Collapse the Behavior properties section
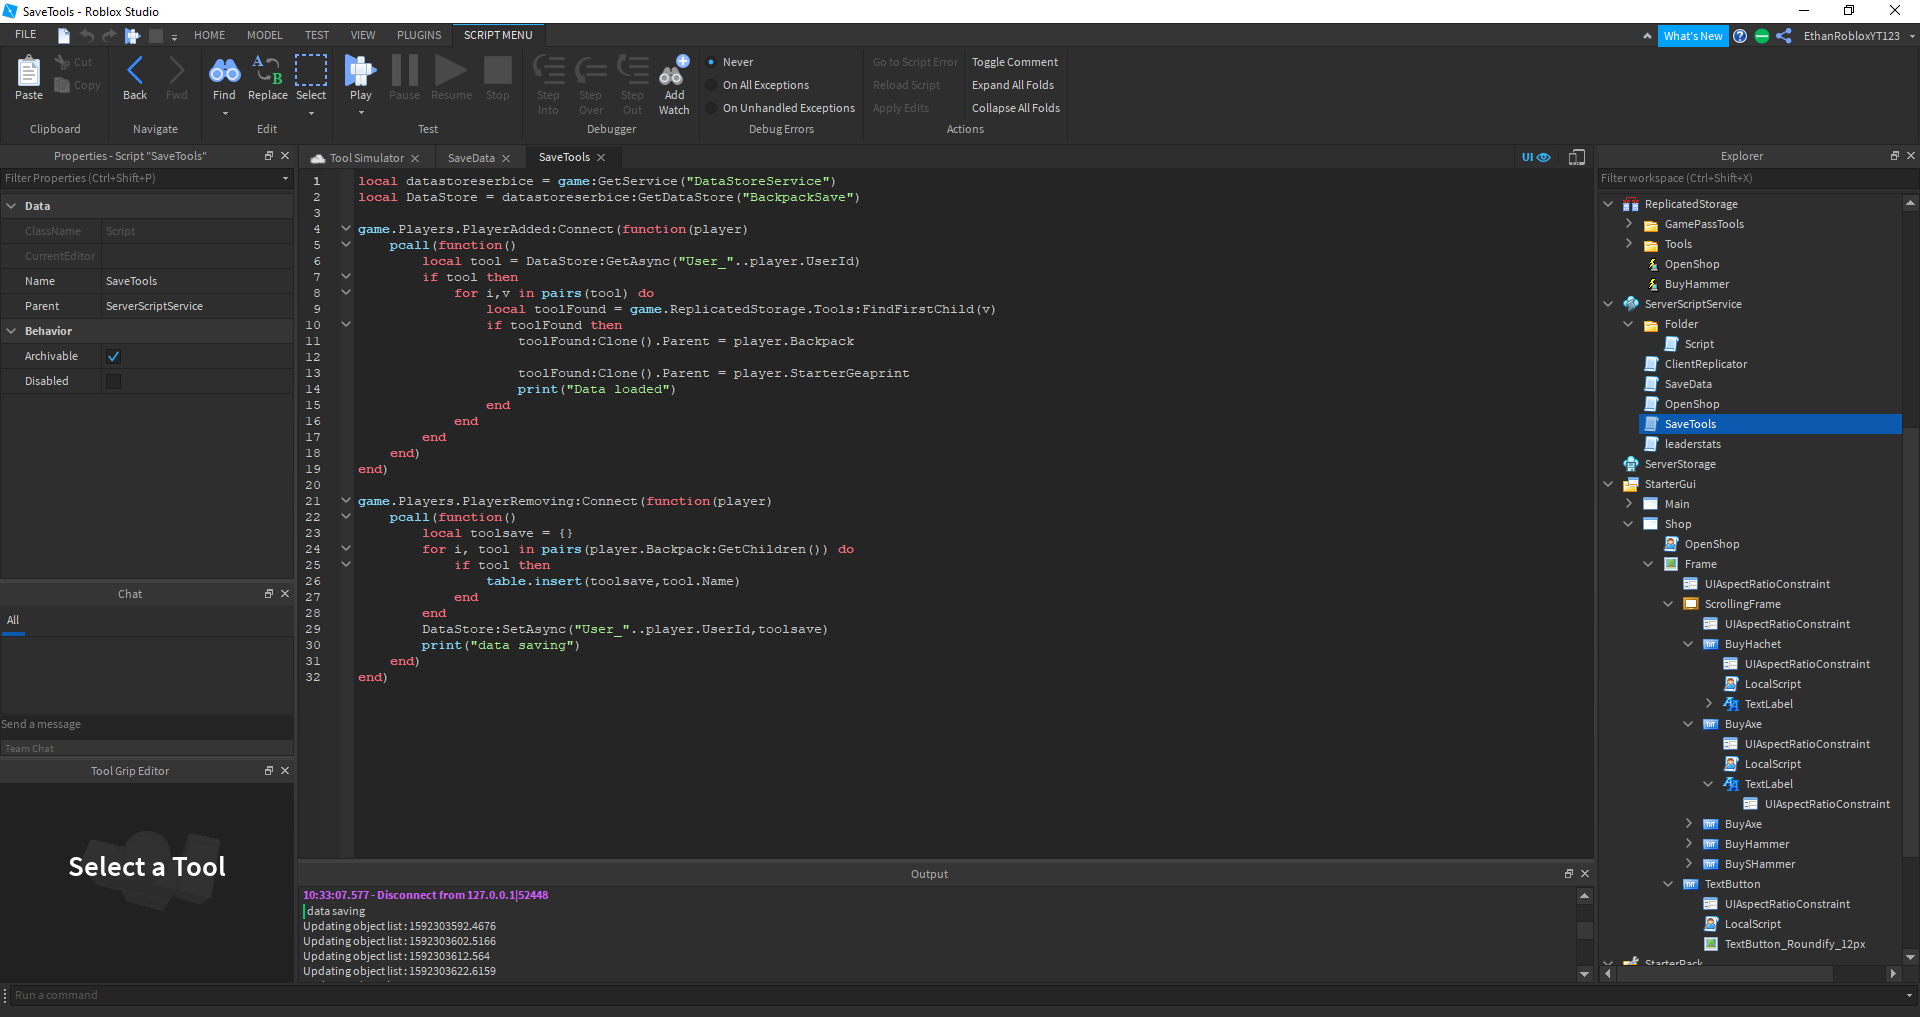Screen dimensions: 1920x1017 [x=11, y=331]
